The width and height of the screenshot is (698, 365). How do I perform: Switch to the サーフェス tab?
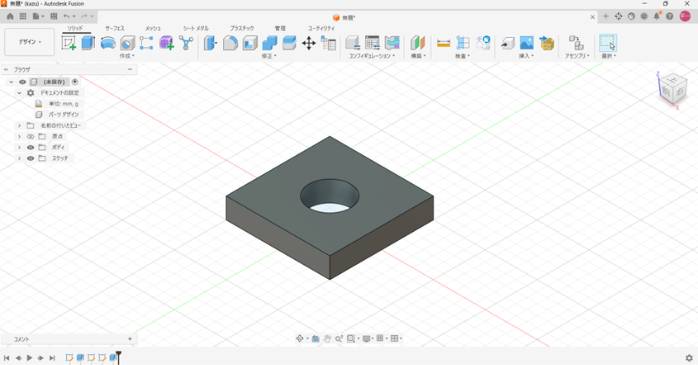tap(114, 28)
